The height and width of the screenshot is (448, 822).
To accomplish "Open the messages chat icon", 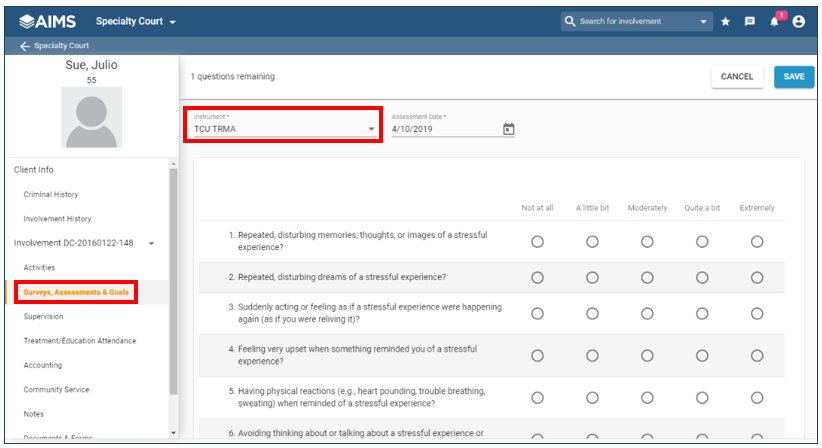I will pos(750,21).
